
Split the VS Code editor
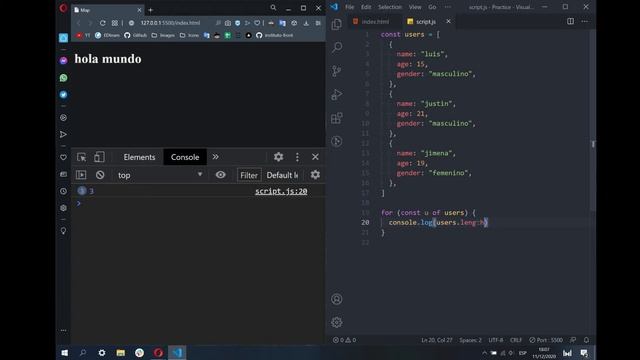[x=570, y=21]
